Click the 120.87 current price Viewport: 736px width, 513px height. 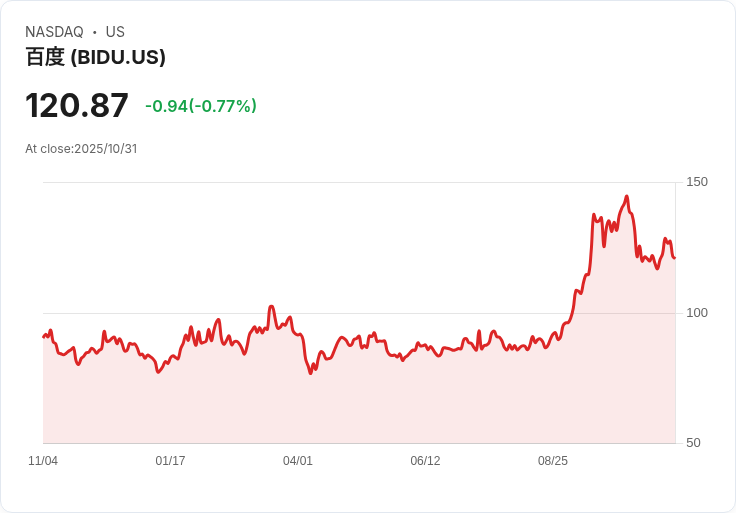pos(77,105)
